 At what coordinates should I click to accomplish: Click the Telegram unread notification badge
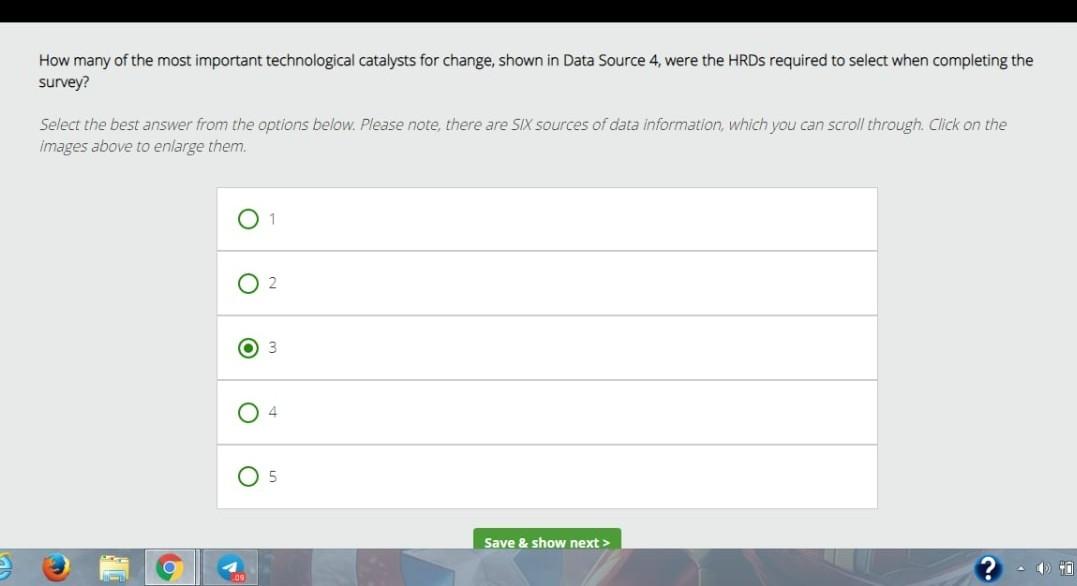(x=238, y=578)
